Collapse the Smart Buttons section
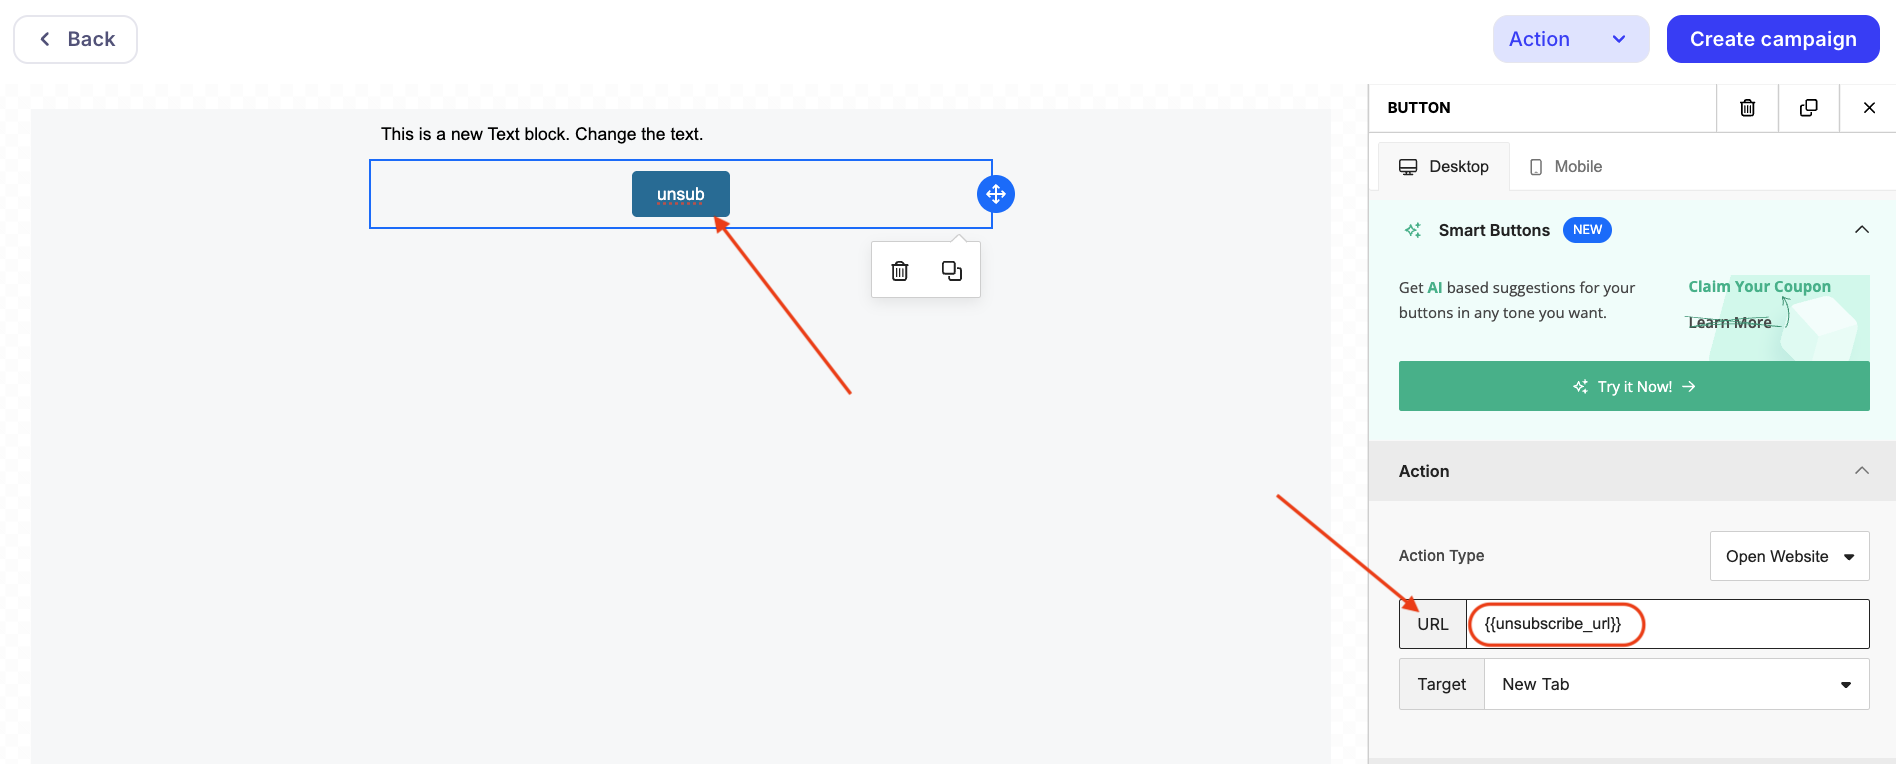 [1861, 230]
